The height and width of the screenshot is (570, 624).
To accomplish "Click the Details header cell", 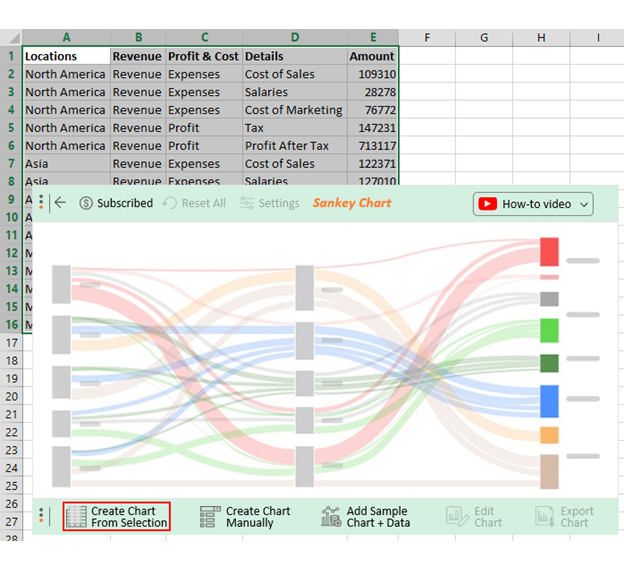I will coord(295,56).
